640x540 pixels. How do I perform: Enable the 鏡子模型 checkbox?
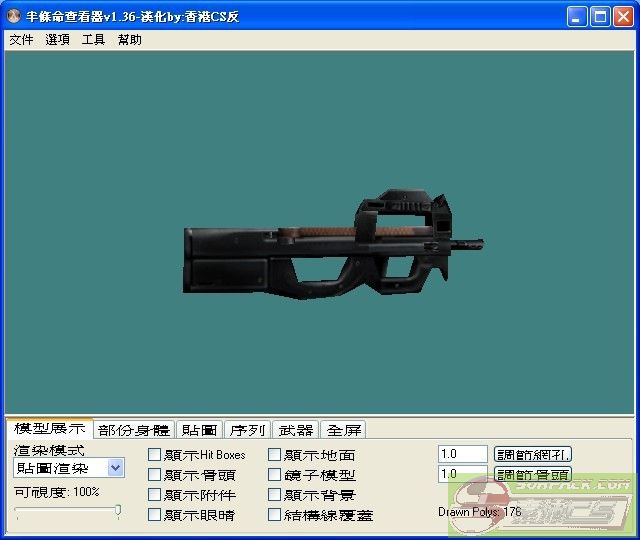coord(274,475)
